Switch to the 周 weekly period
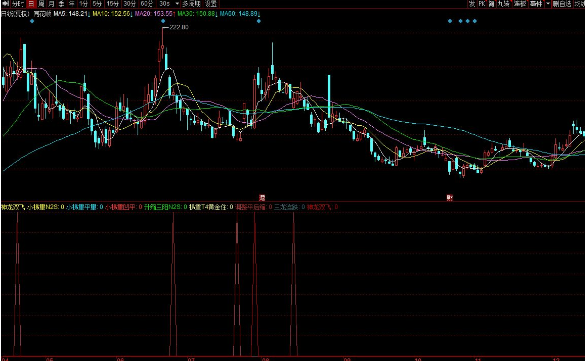 click(x=41, y=4)
